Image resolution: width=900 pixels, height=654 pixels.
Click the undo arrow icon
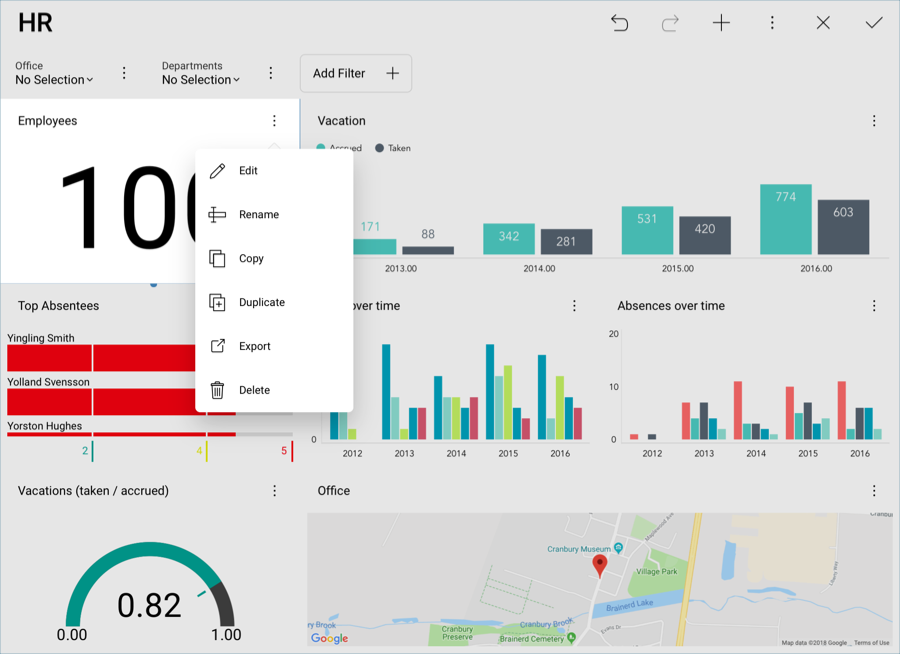pyautogui.click(x=620, y=23)
